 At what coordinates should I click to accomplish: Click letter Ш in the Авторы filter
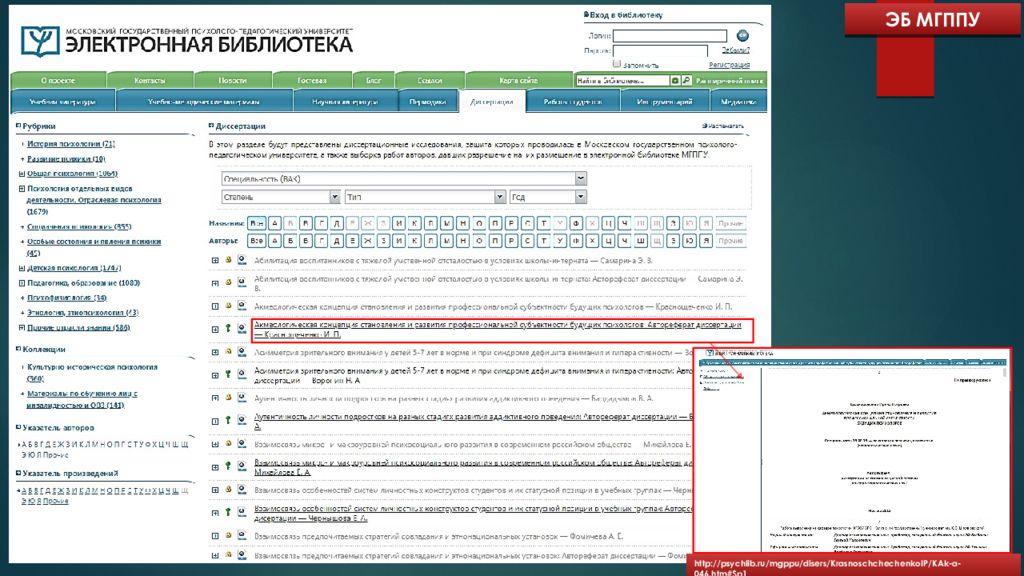[x=641, y=241]
